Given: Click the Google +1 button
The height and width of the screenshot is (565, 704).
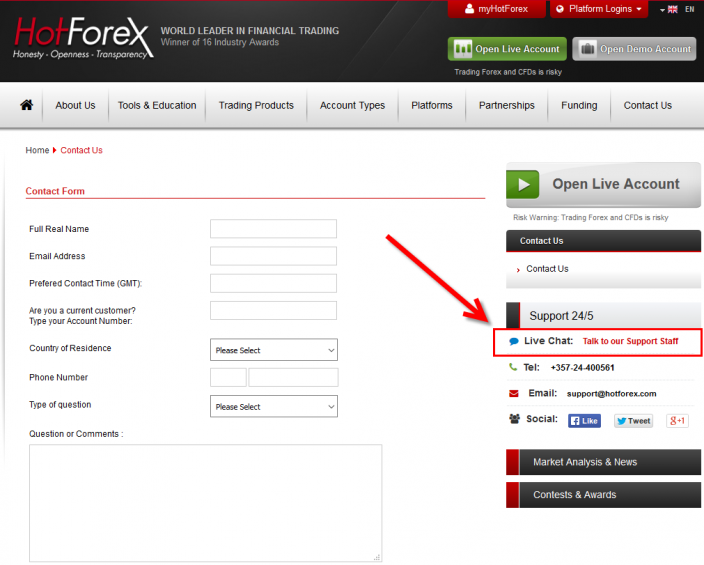Looking at the screenshot, I should [x=677, y=421].
